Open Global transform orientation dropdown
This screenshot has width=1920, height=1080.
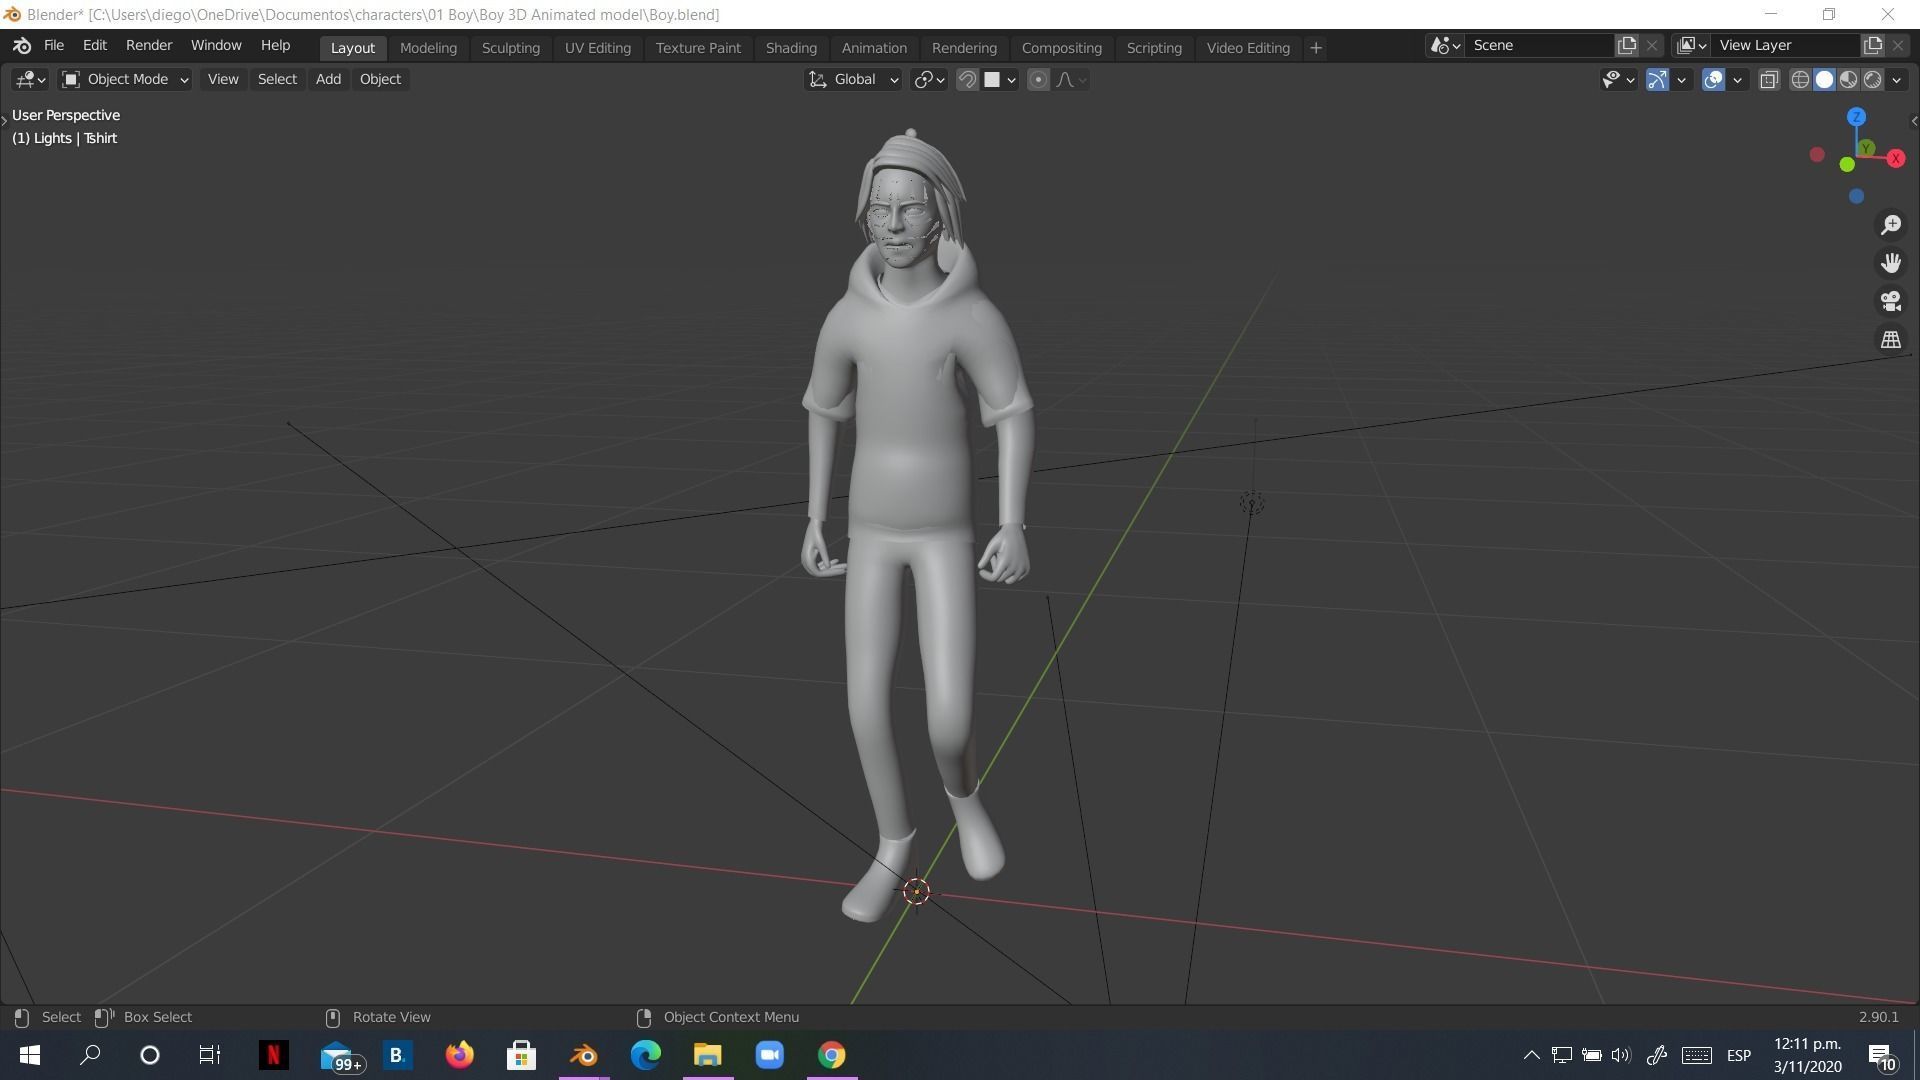click(854, 79)
